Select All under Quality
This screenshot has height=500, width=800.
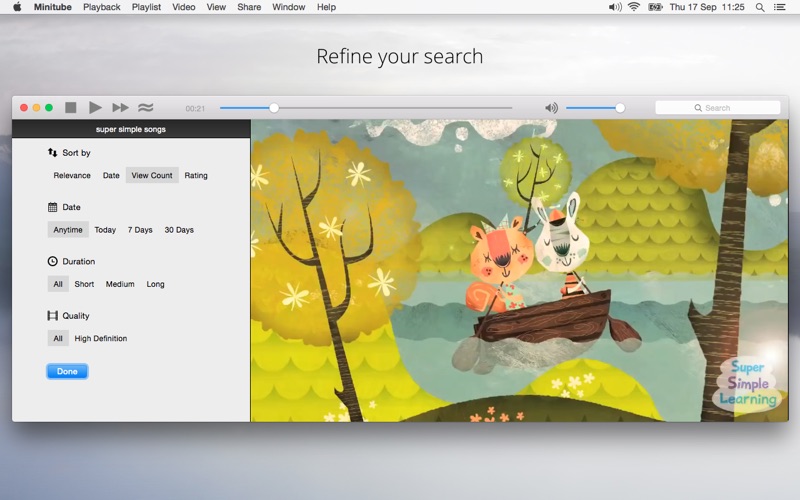click(x=58, y=338)
